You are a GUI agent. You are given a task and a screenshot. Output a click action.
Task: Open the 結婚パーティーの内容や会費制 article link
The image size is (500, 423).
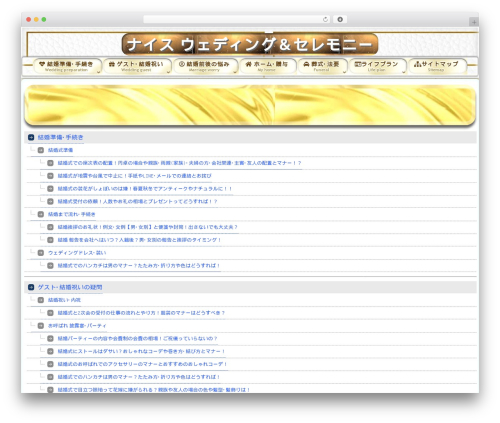click(137, 338)
